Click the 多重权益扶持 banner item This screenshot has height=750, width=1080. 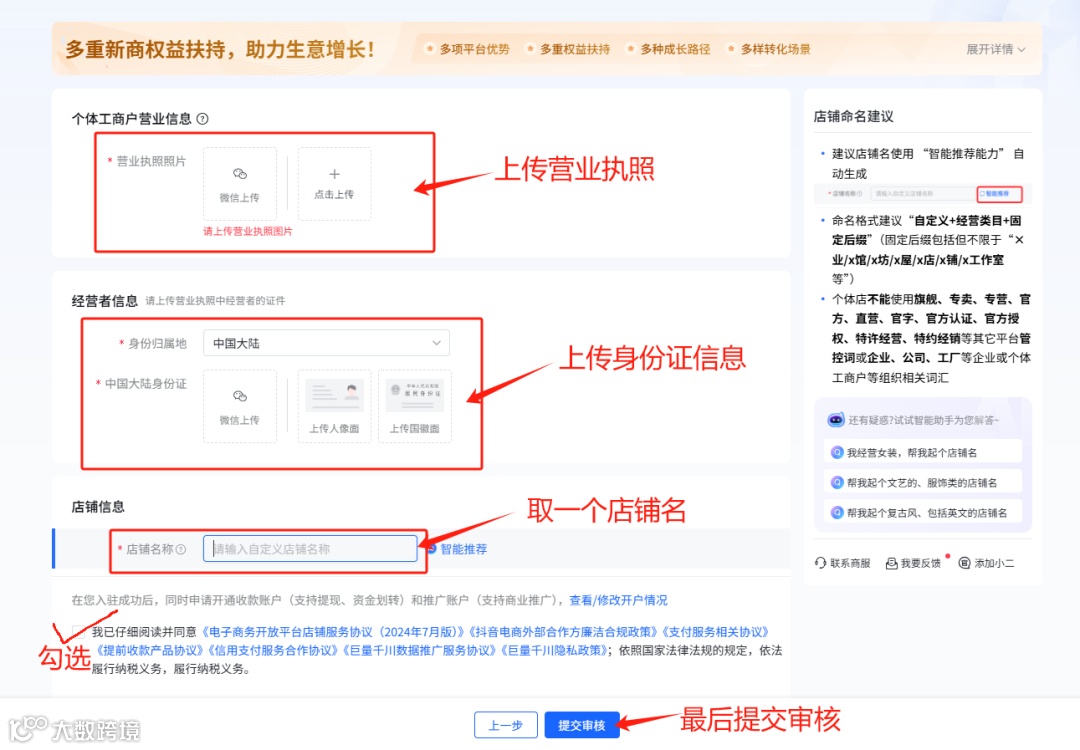coord(568,50)
